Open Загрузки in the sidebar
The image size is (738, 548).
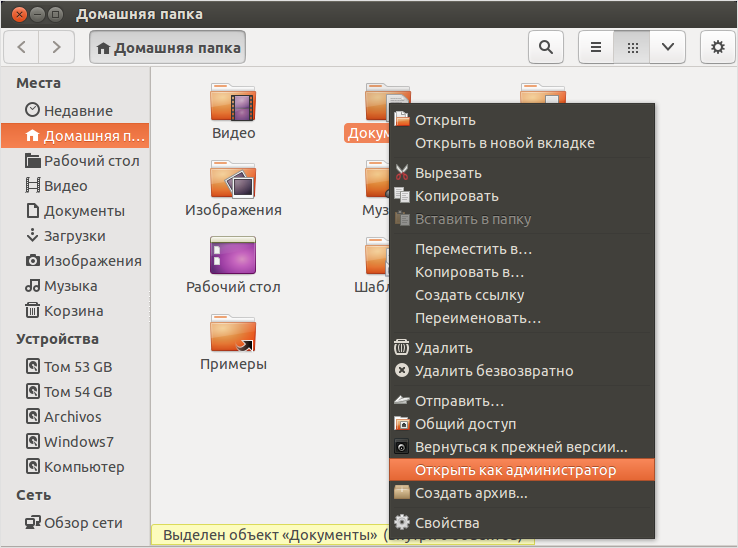pyautogui.click(x=75, y=236)
